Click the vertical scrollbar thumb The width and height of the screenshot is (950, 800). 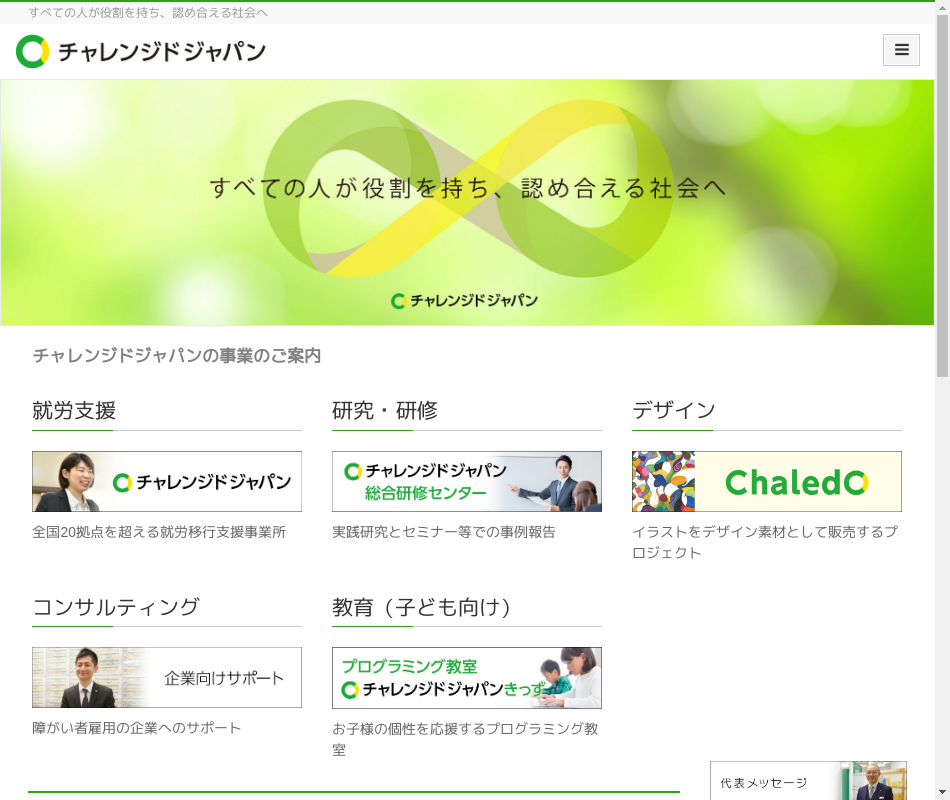(x=942, y=196)
